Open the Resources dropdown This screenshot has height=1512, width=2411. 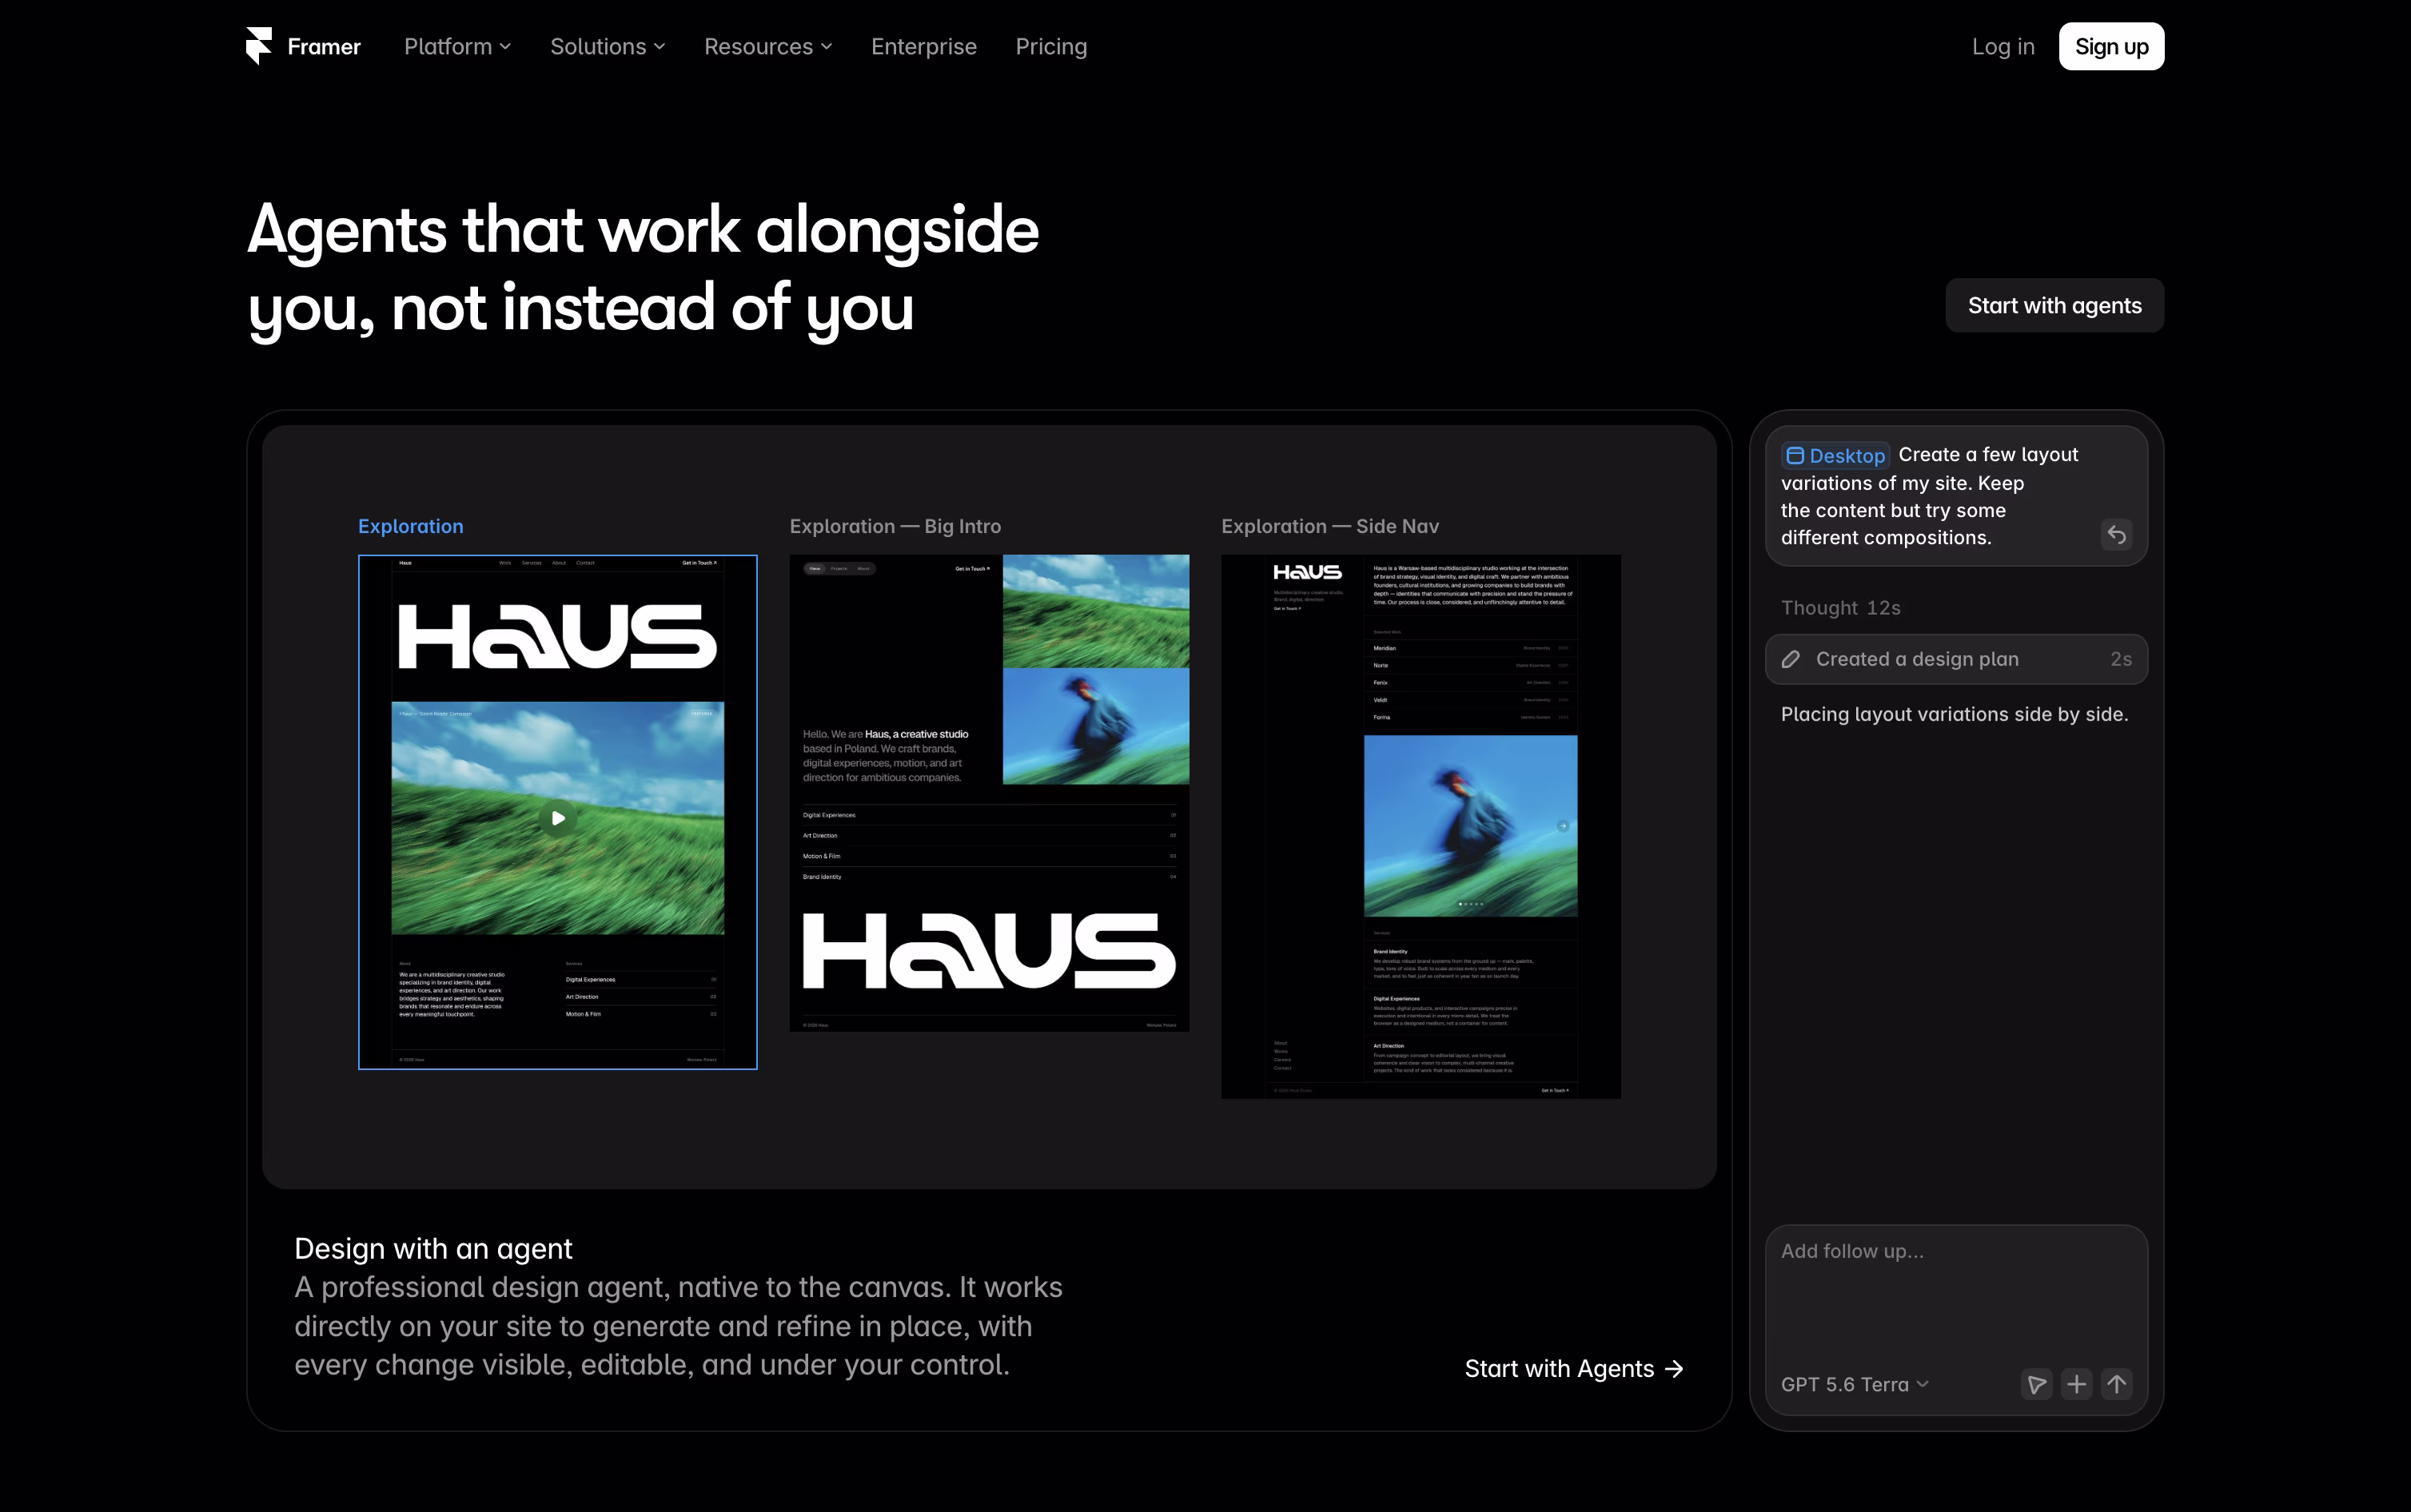point(767,47)
